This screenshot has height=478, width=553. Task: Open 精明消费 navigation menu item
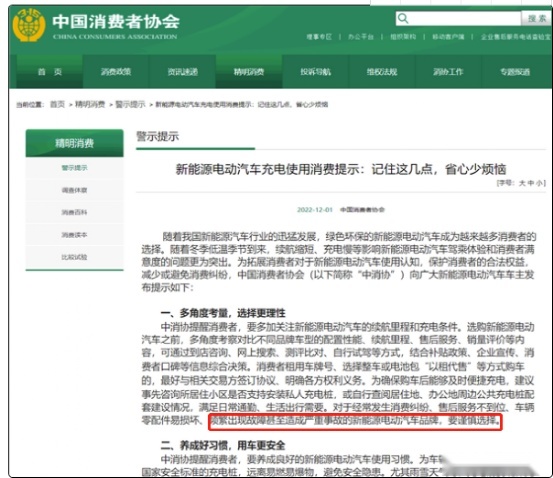click(x=249, y=72)
